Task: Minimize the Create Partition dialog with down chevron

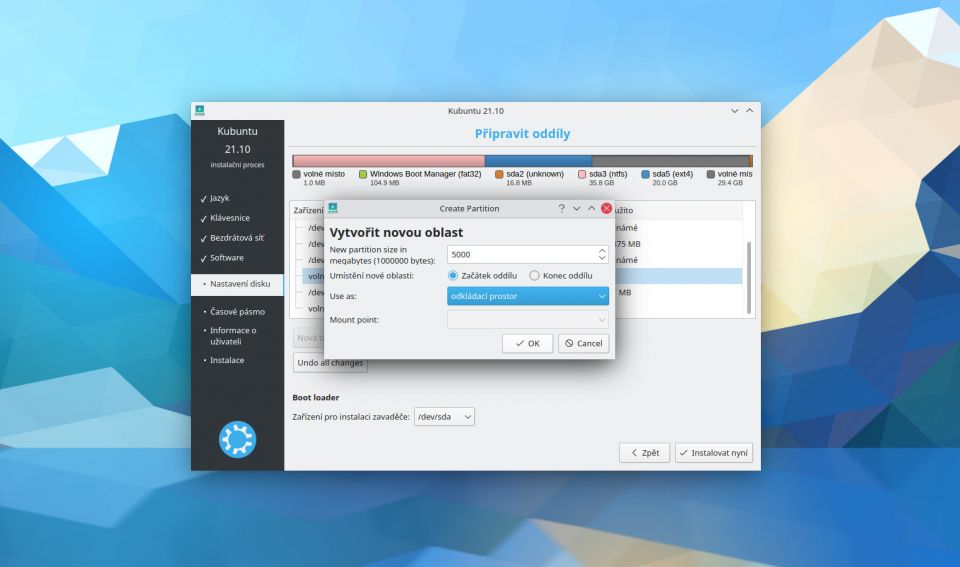Action: coord(576,208)
